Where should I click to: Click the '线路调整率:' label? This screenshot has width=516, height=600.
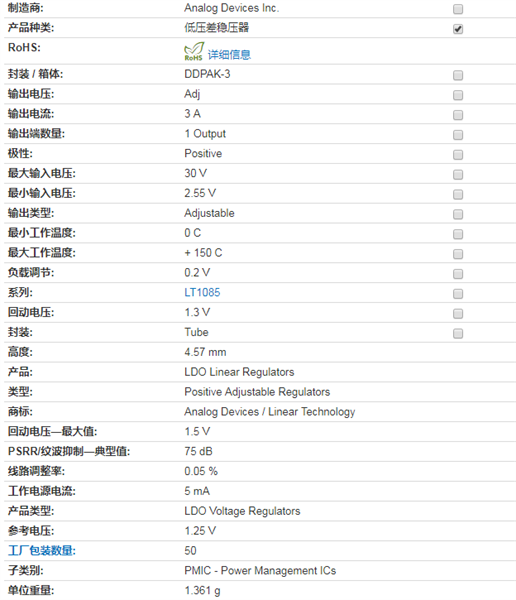click(x=36, y=471)
